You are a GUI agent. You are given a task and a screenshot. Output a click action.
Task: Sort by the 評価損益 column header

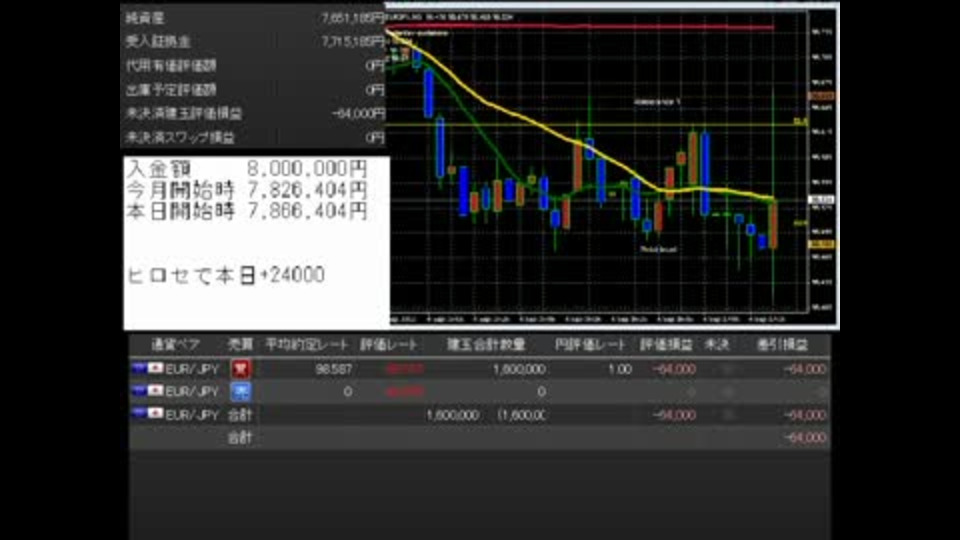click(x=666, y=345)
